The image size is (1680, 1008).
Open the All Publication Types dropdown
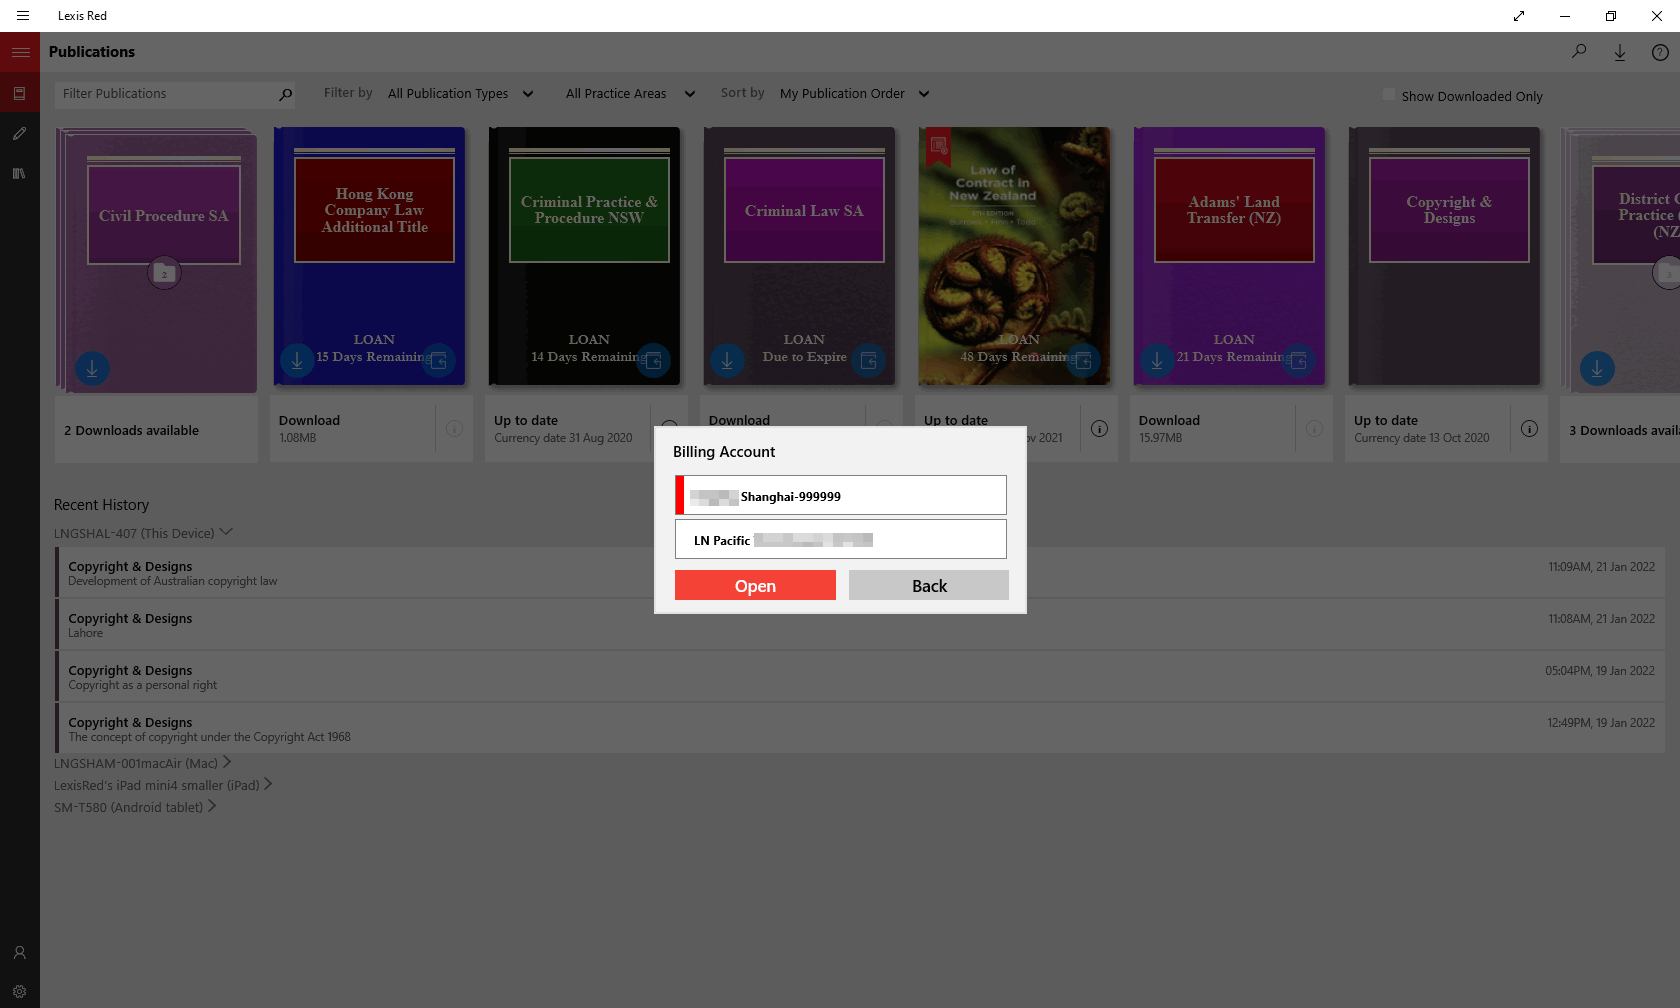click(460, 93)
